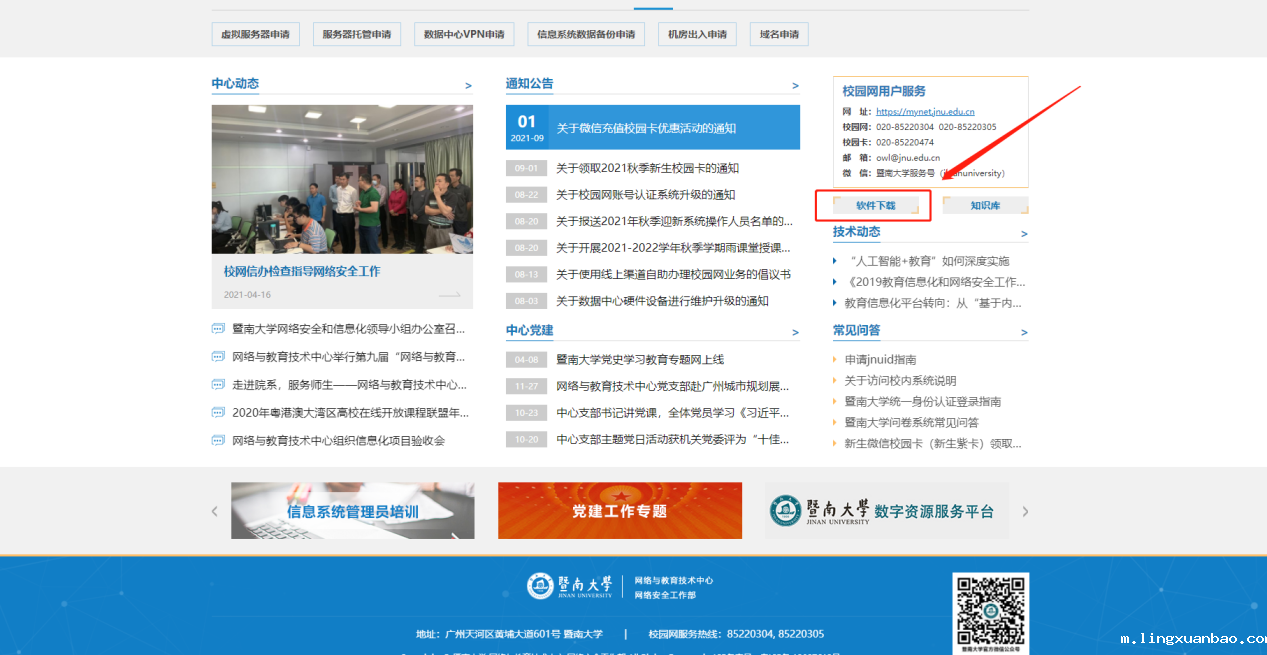The width and height of the screenshot is (1267, 655).
Task: Open the 关于访问校内系统说明 FAQ
Action: pos(900,381)
